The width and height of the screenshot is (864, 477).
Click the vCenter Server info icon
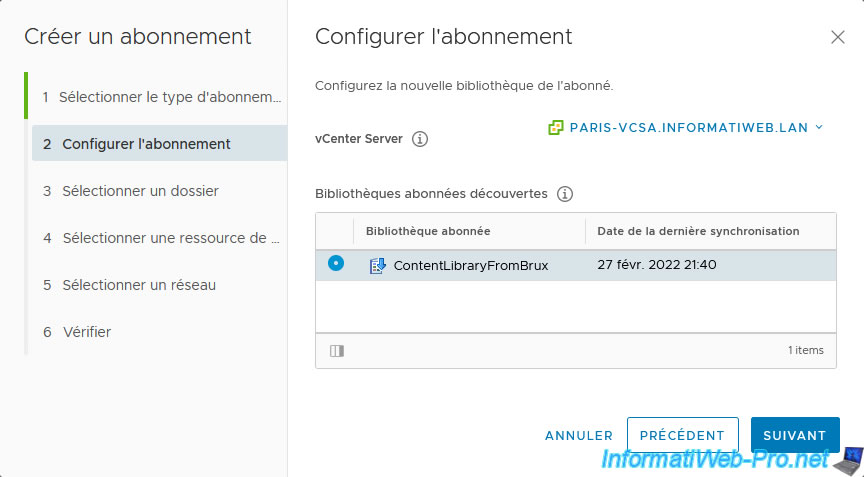pos(420,139)
